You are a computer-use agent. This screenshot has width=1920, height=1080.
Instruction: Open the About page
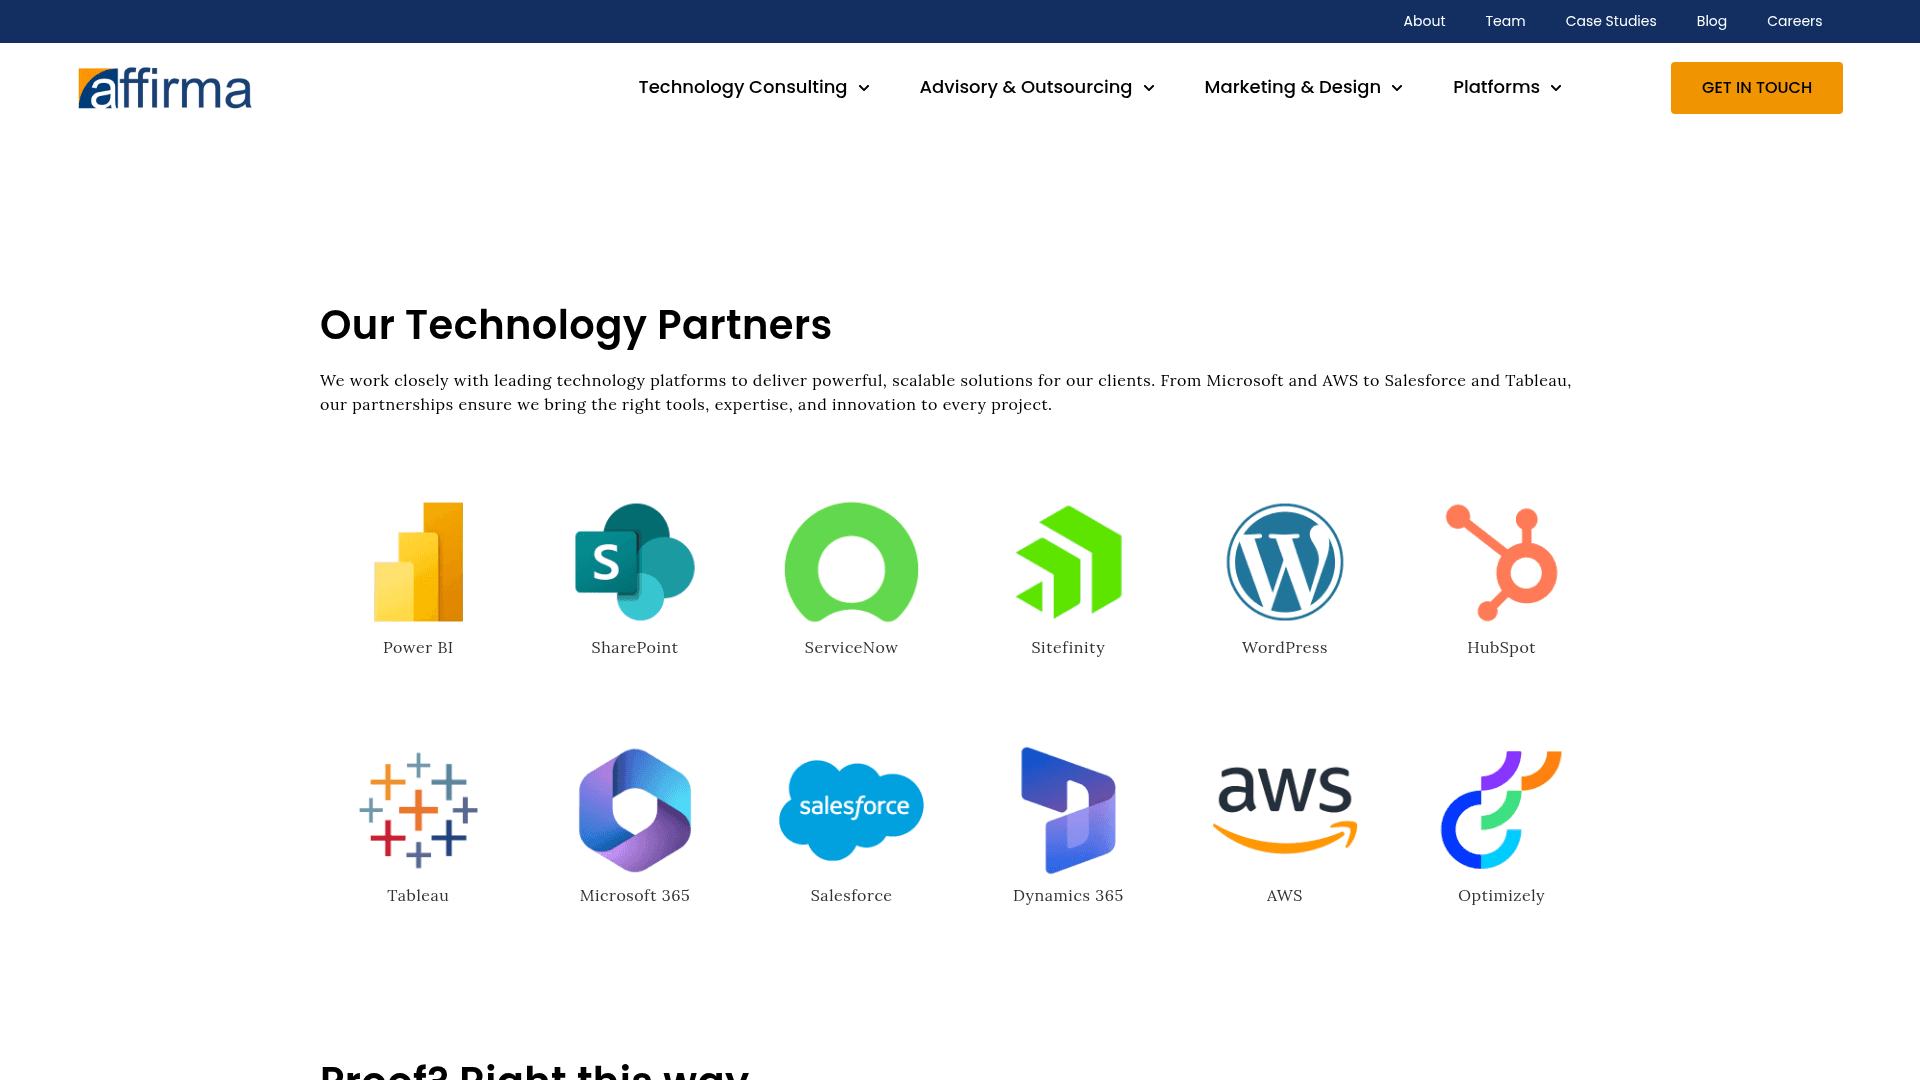click(x=1424, y=21)
